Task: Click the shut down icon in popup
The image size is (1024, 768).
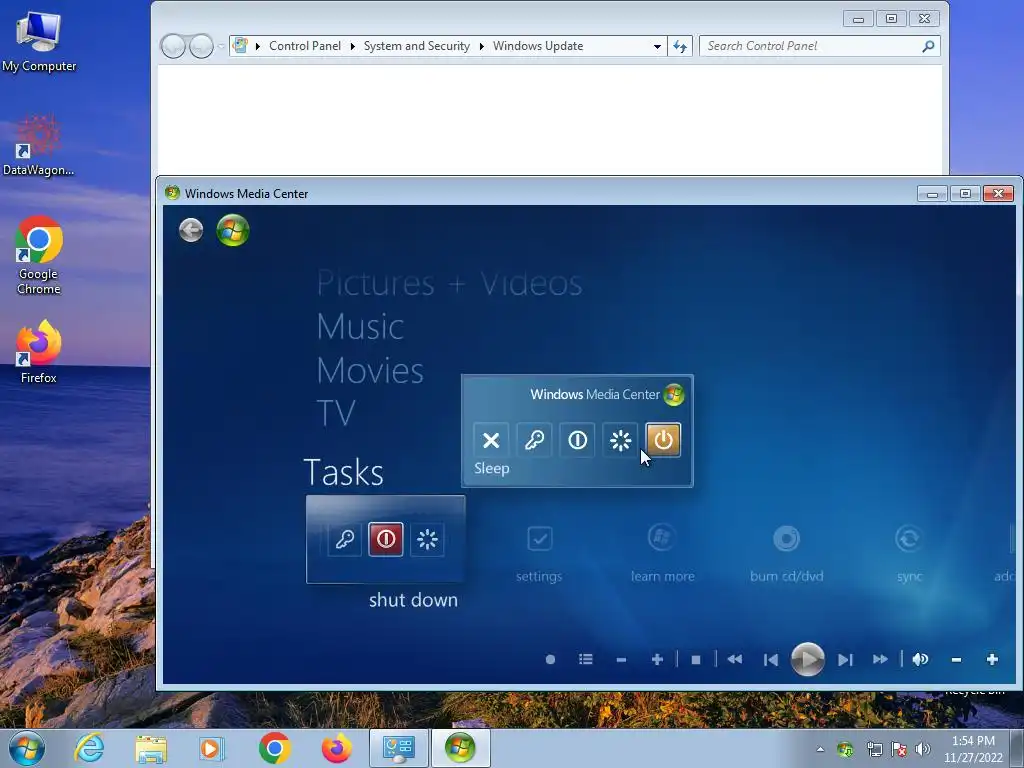Action: tap(577, 440)
